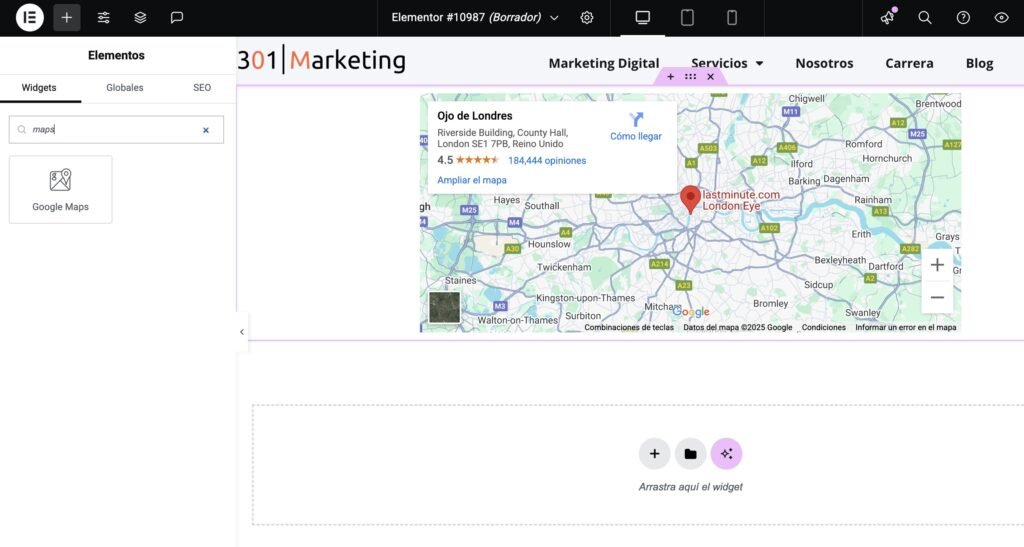Click the Elementor logo menu button
Screen dimensions: 1024x547
click(30, 18)
